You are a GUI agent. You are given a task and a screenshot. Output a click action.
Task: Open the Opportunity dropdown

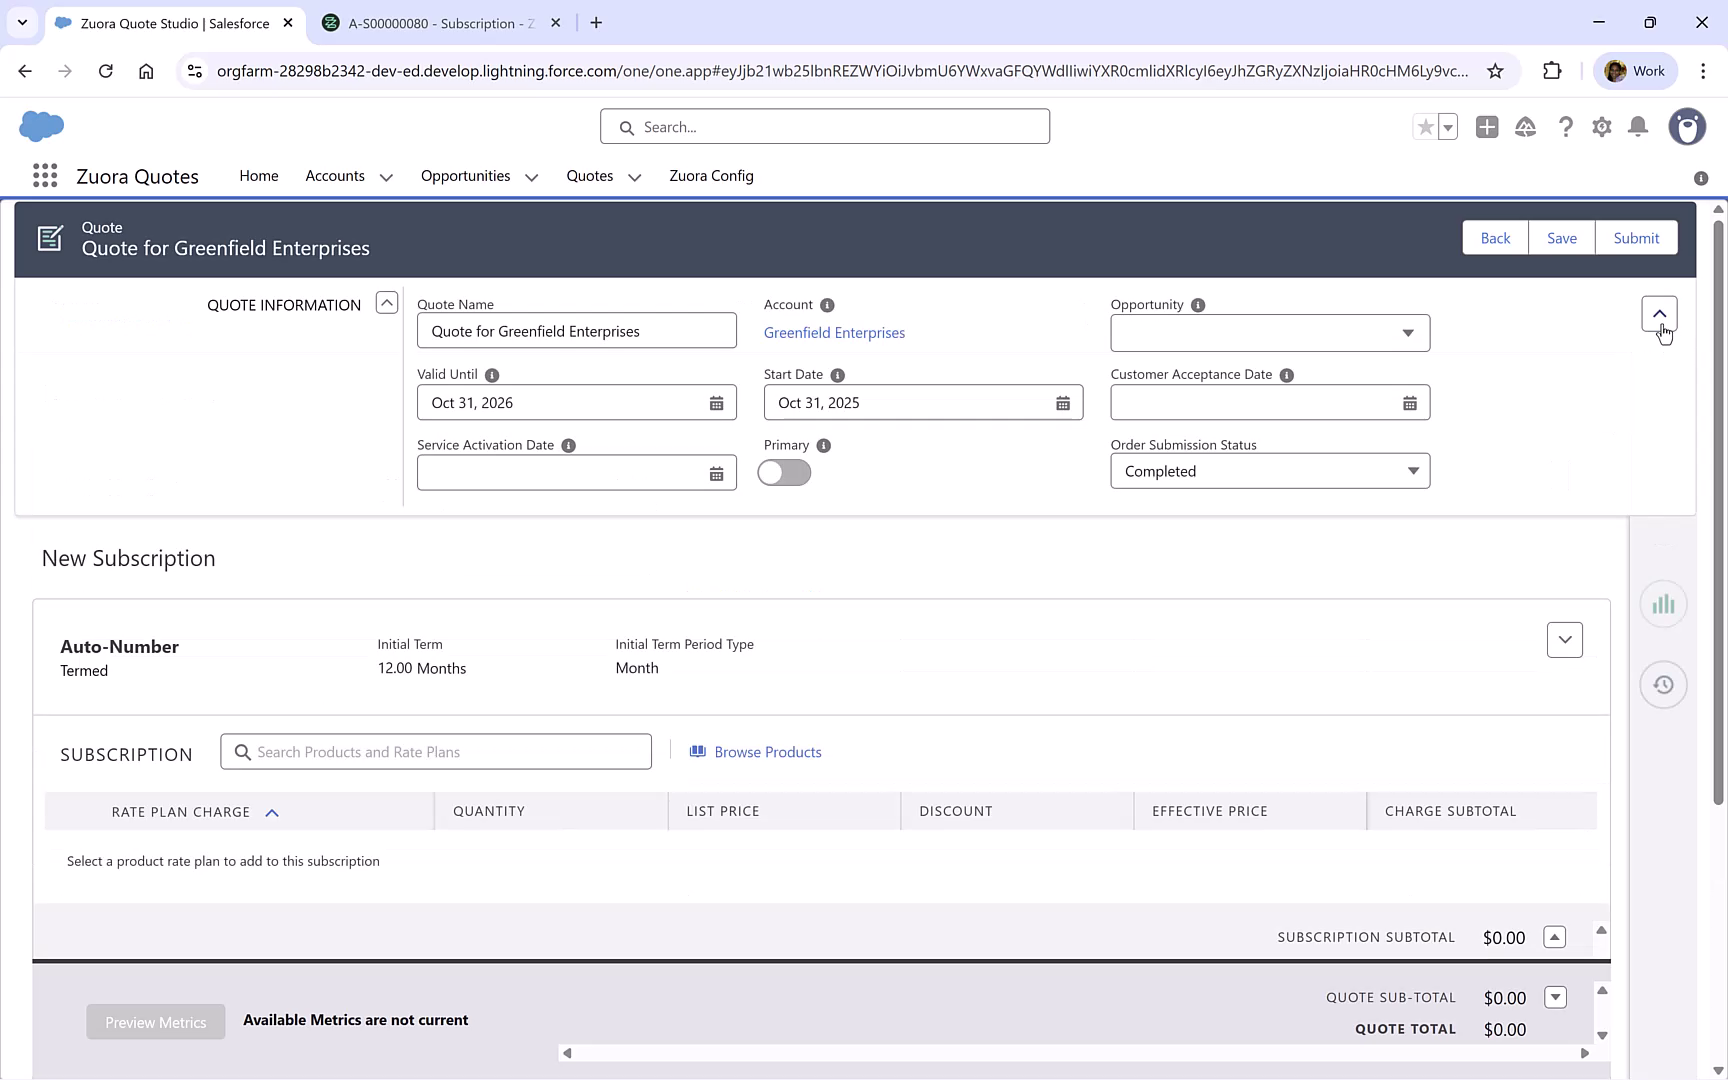1409,333
